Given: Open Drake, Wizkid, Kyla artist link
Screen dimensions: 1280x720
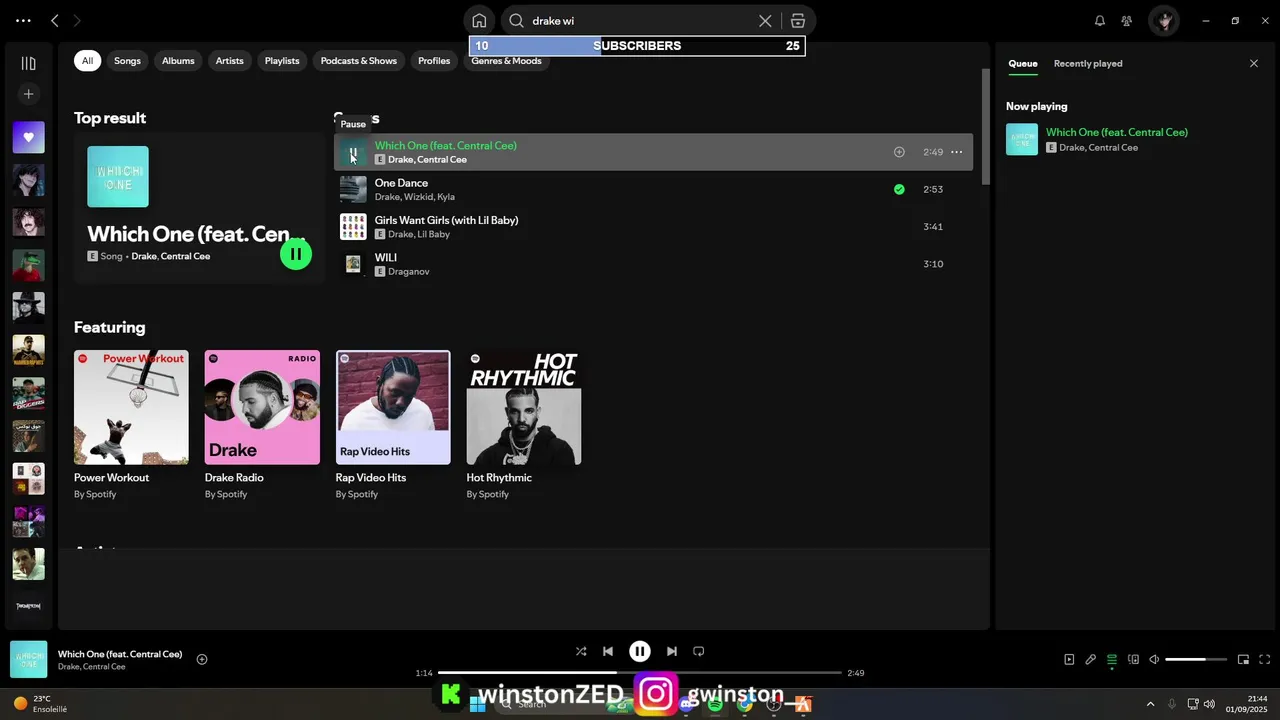Looking at the screenshot, I should [x=415, y=197].
